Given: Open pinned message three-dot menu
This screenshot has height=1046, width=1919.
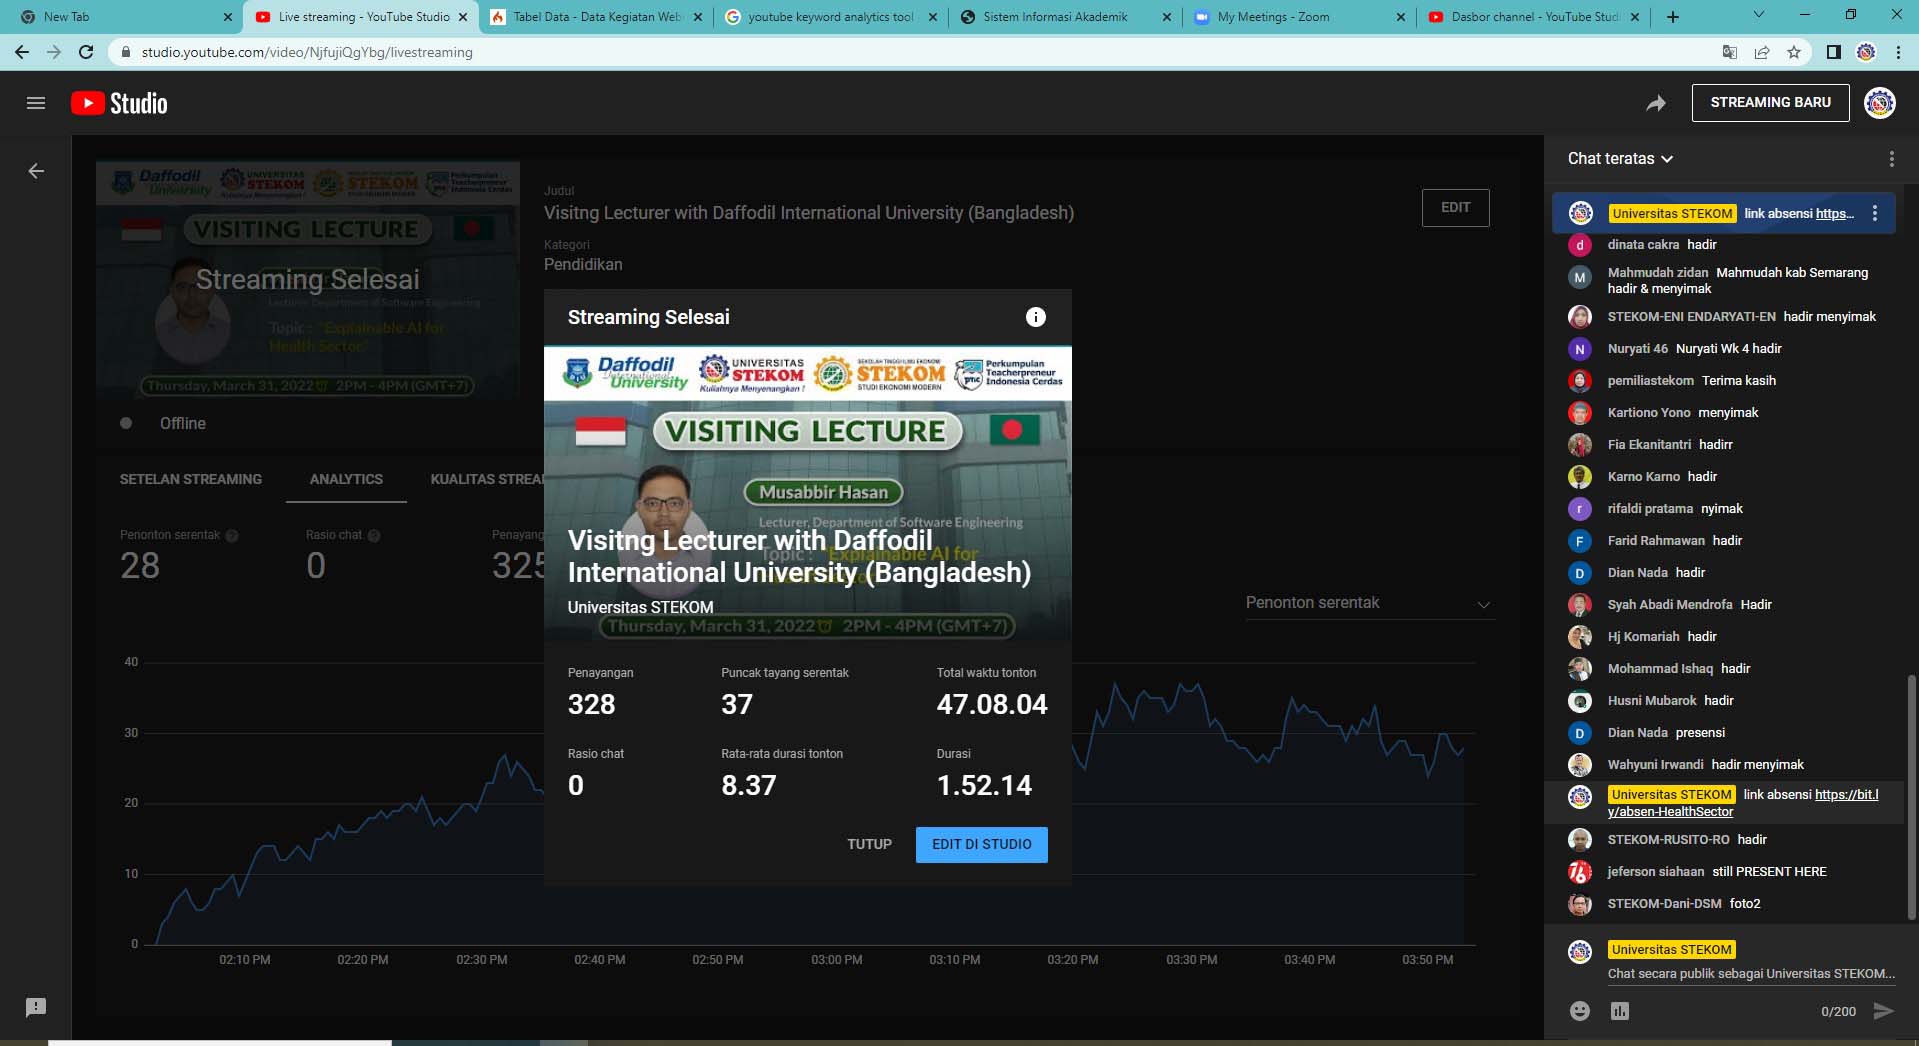Looking at the screenshot, I should [1875, 213].
